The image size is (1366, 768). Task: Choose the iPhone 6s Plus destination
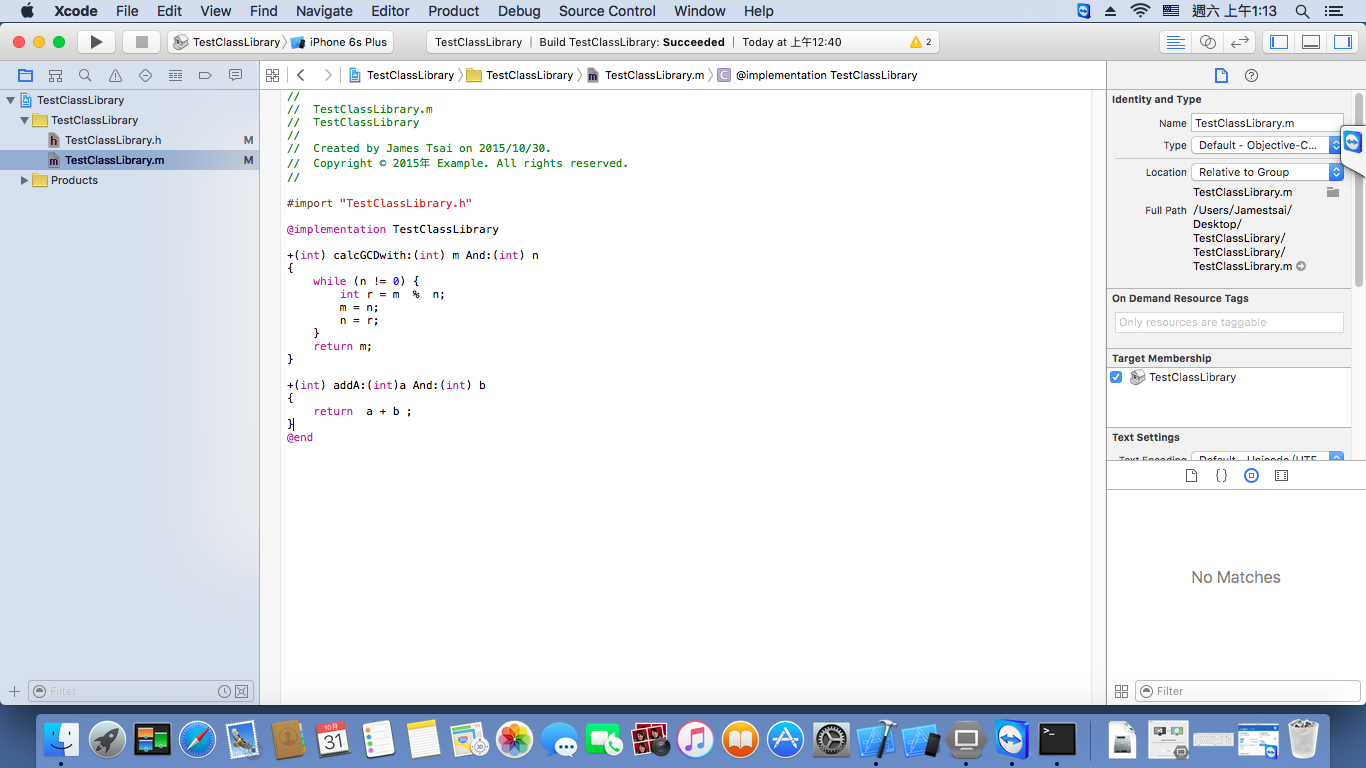coord(339,42)
